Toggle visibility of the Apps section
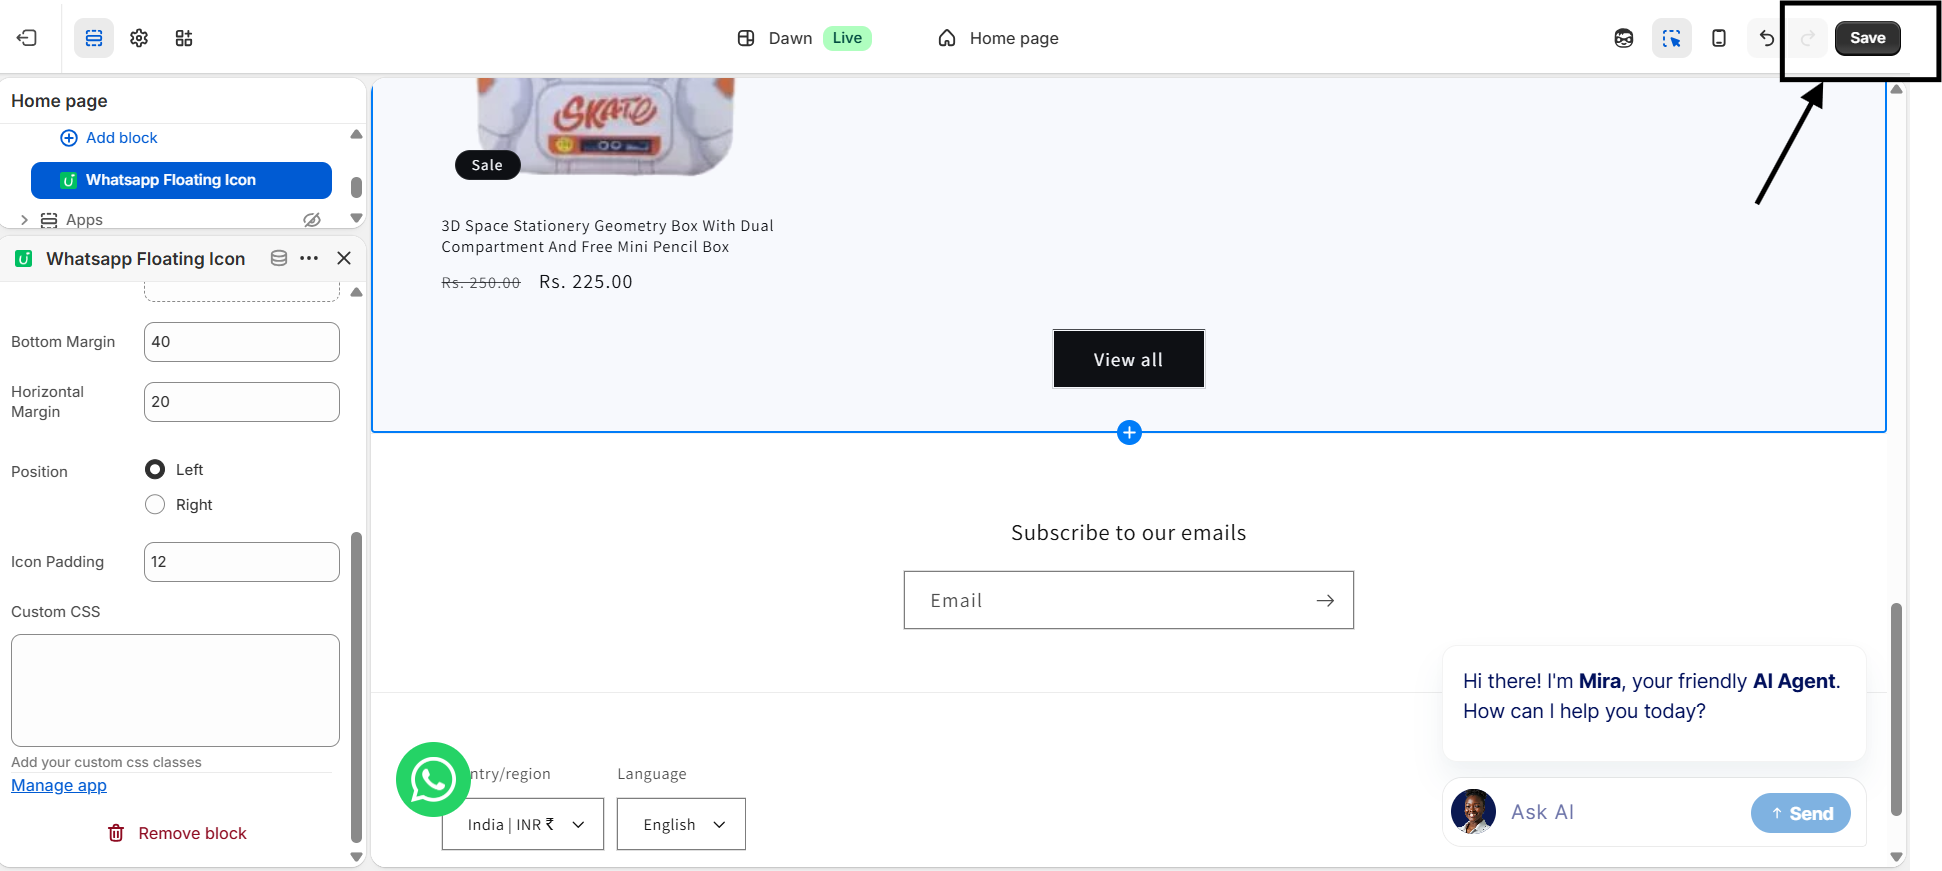Screen dimensions: 1942x871 point(312,219)
